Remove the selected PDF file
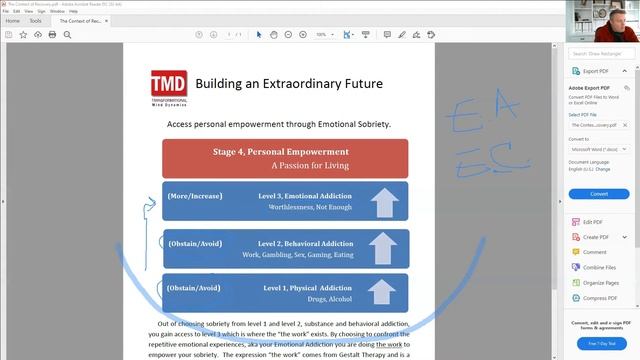Viewport: 640px width, 360px height. (625, 125)
